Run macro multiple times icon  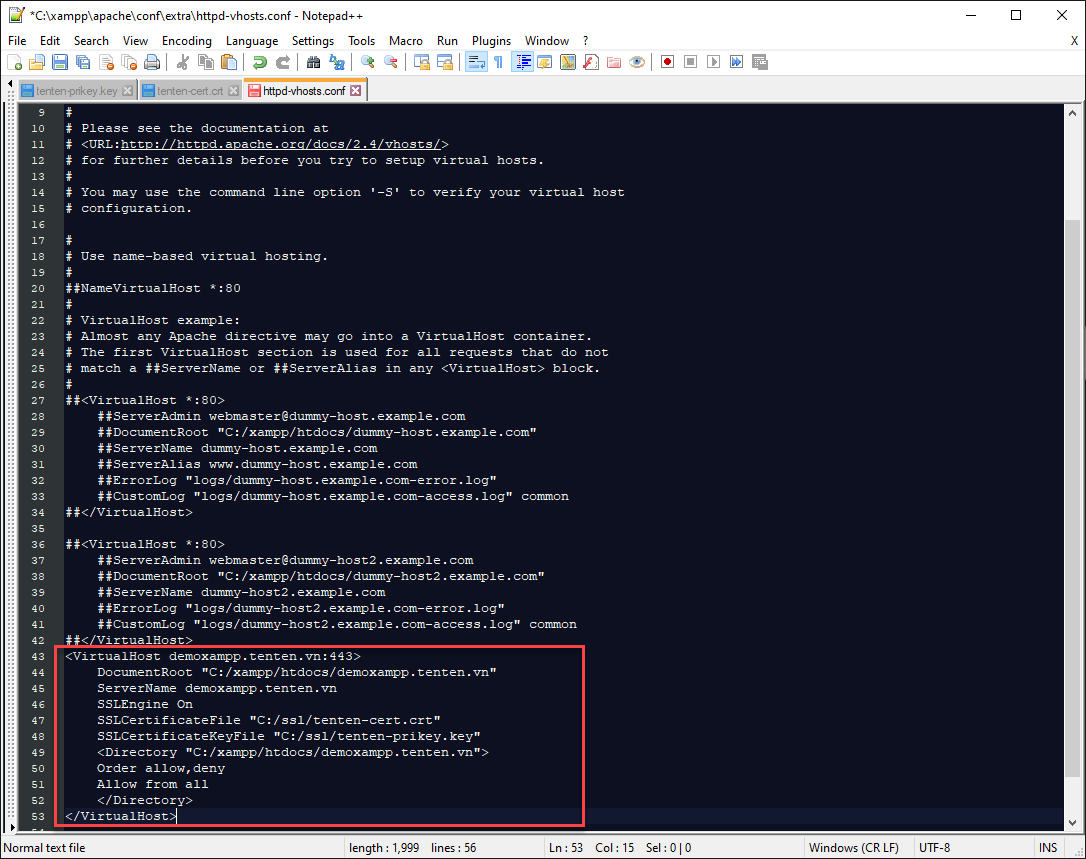tap(736, 62)
